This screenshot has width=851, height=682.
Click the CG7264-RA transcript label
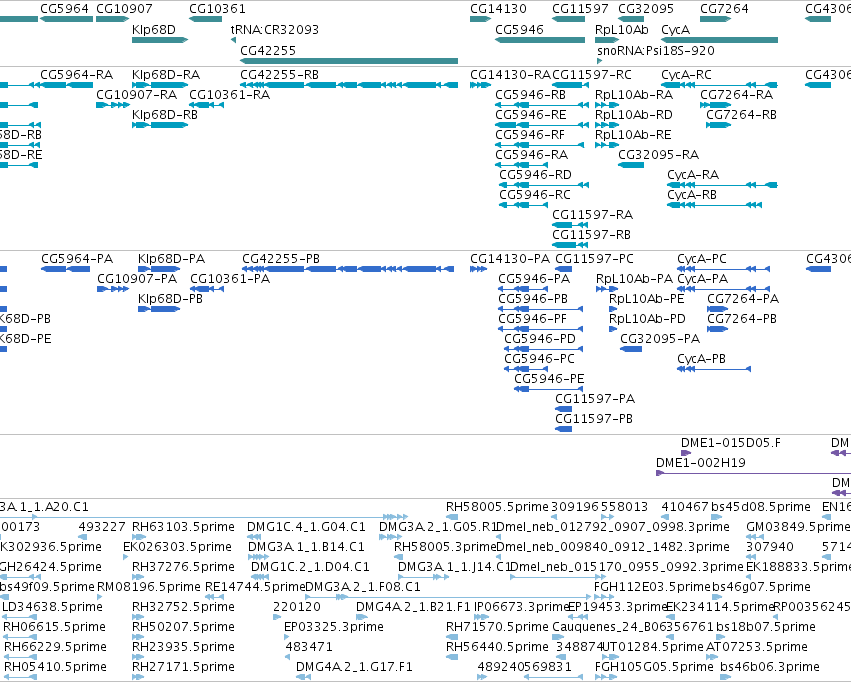click(x=736, y=94)
